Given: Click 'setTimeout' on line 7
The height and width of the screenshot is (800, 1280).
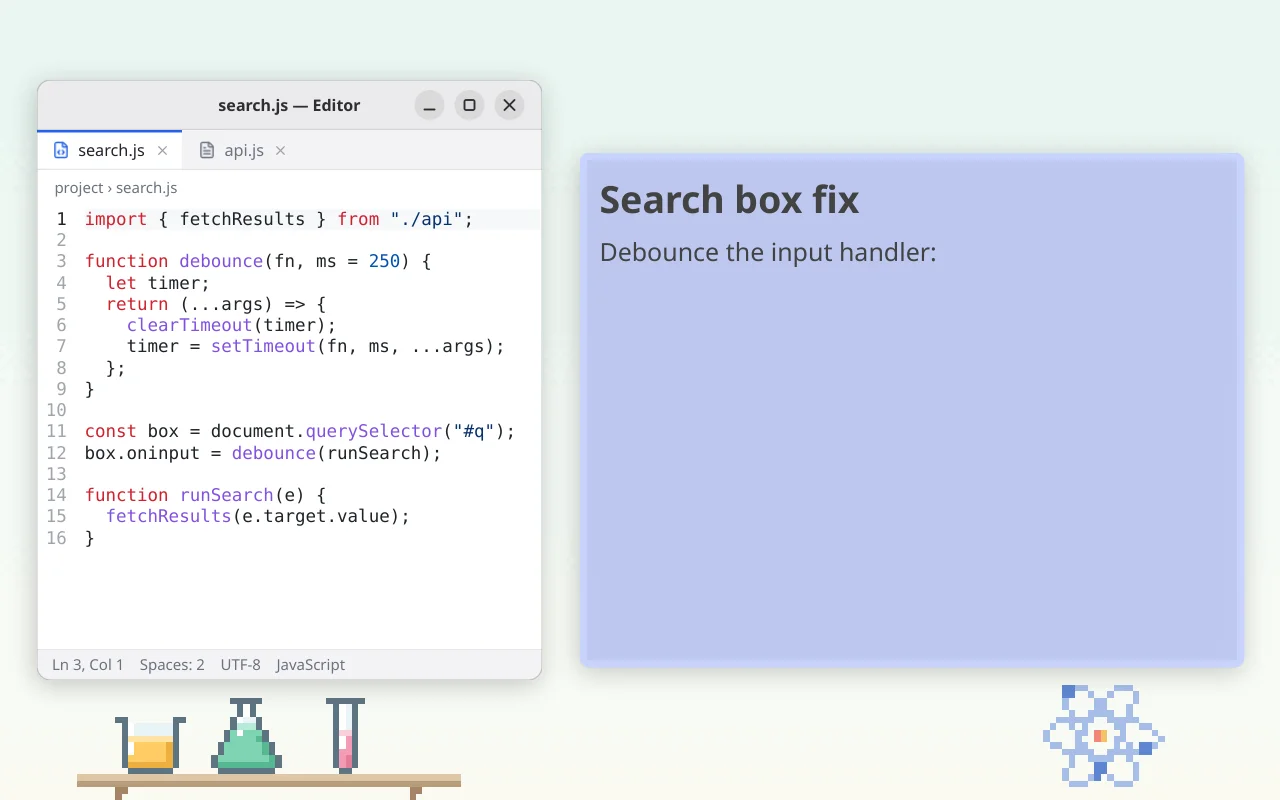Looking at the screenshot, I should (263, 346).
